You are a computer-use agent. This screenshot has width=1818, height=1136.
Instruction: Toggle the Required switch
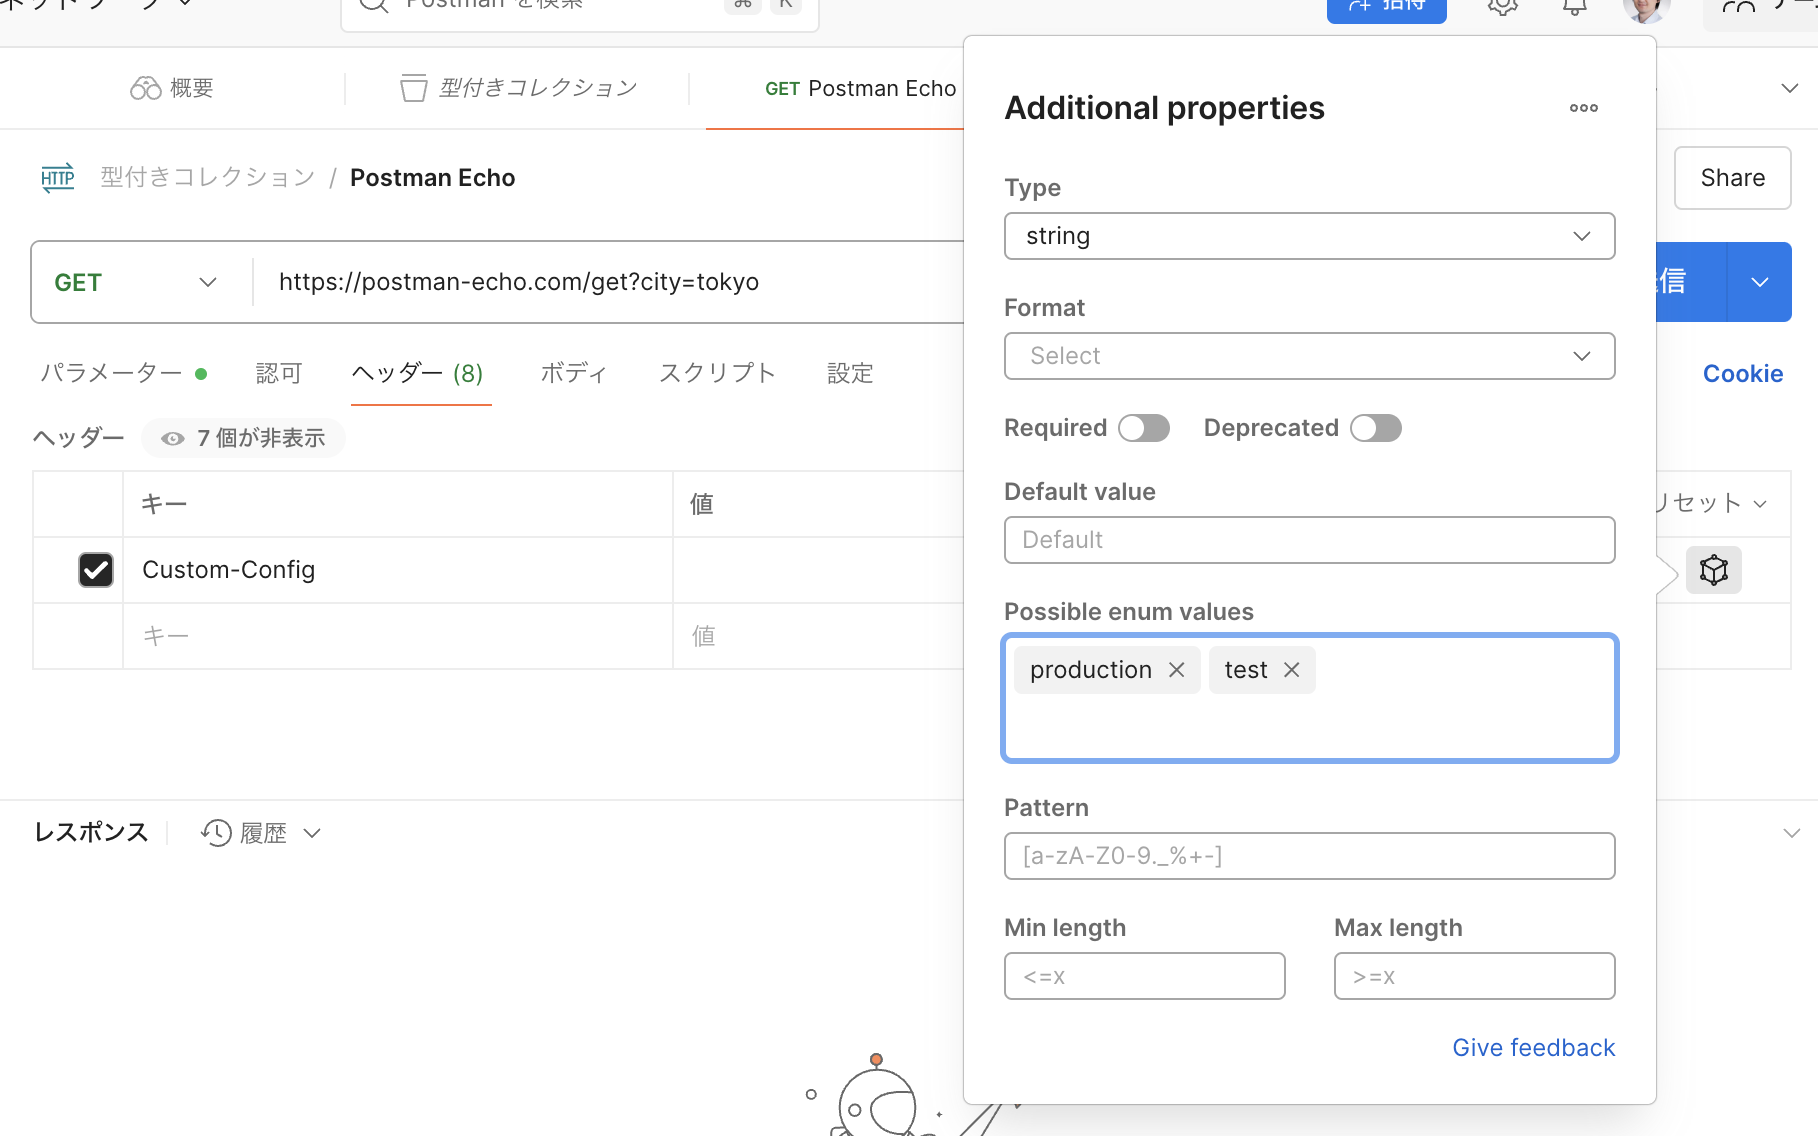(1144, 428)
